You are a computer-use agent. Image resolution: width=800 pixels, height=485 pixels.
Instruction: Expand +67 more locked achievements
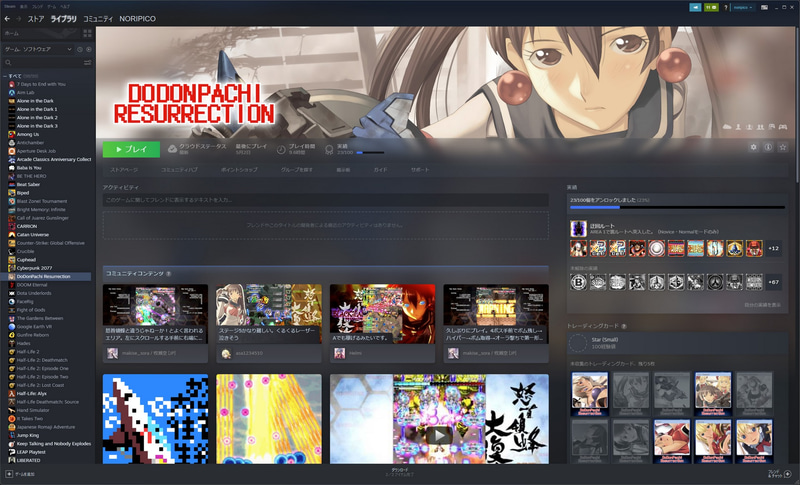(773, 282)
